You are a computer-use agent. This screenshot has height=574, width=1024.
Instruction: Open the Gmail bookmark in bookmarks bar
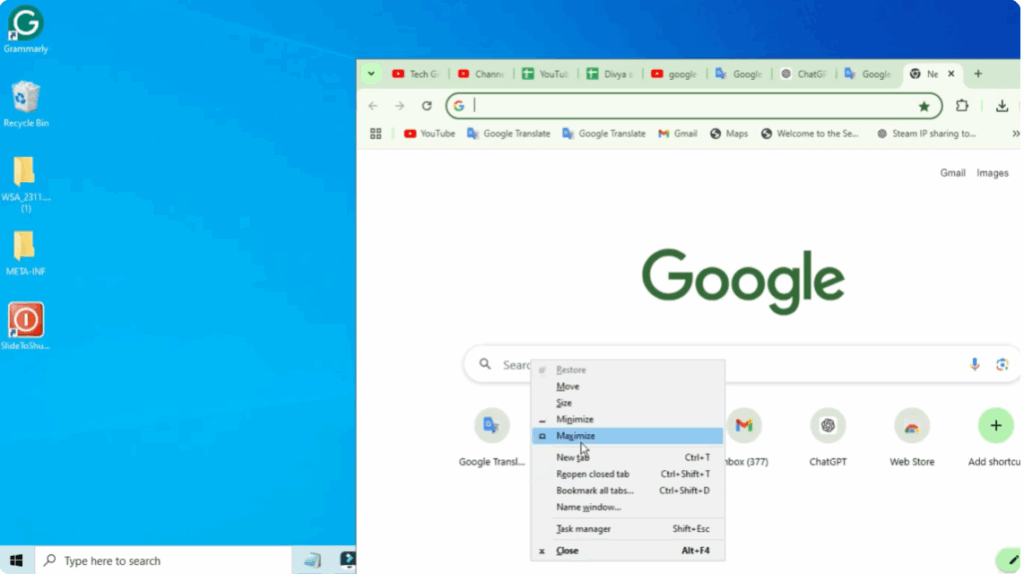click(x=677, y=133)
